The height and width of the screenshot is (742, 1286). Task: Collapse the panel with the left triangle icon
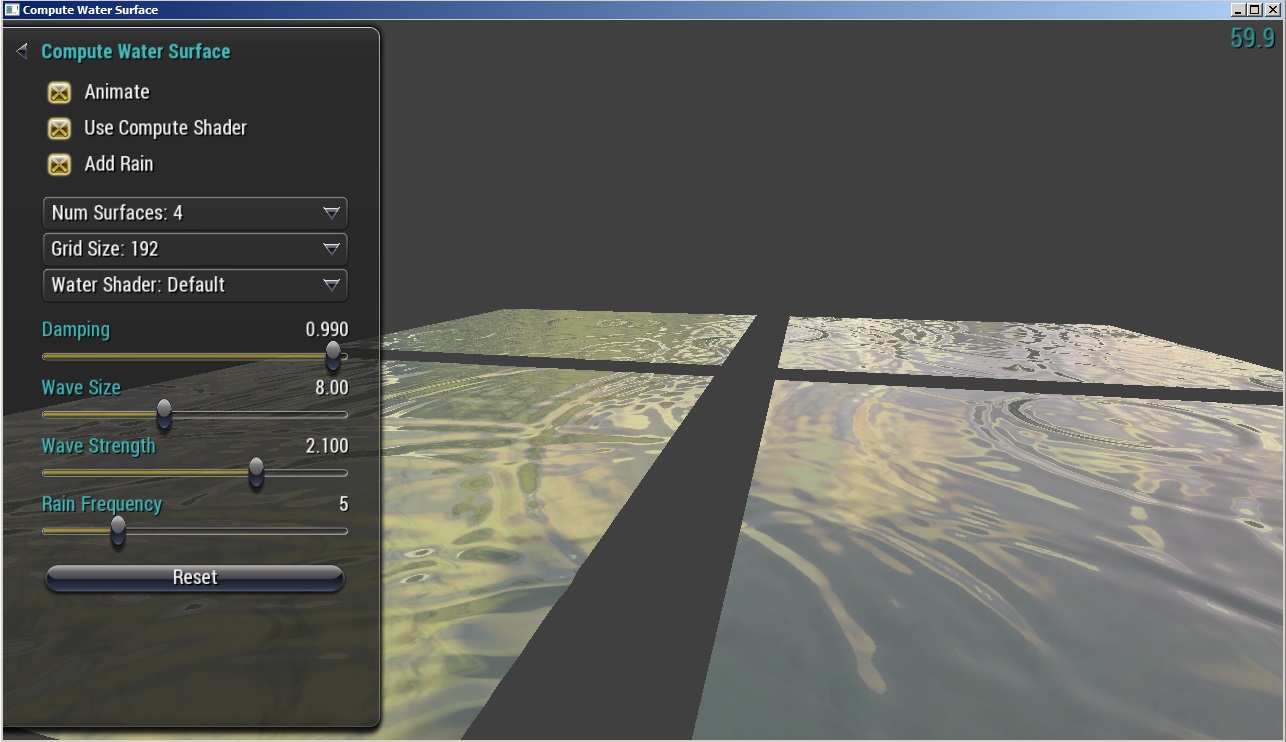coord(22,51)
